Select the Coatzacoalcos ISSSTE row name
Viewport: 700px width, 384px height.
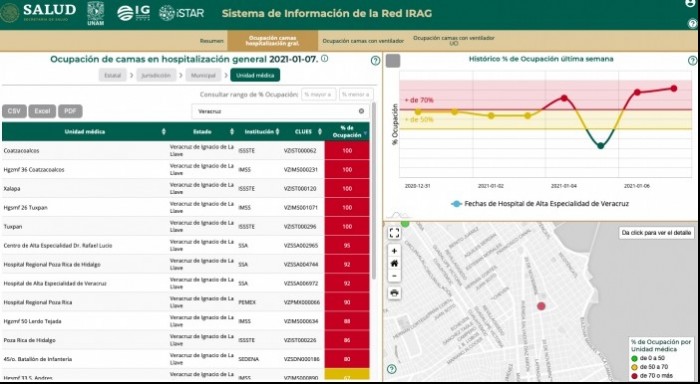coord(21,150)
